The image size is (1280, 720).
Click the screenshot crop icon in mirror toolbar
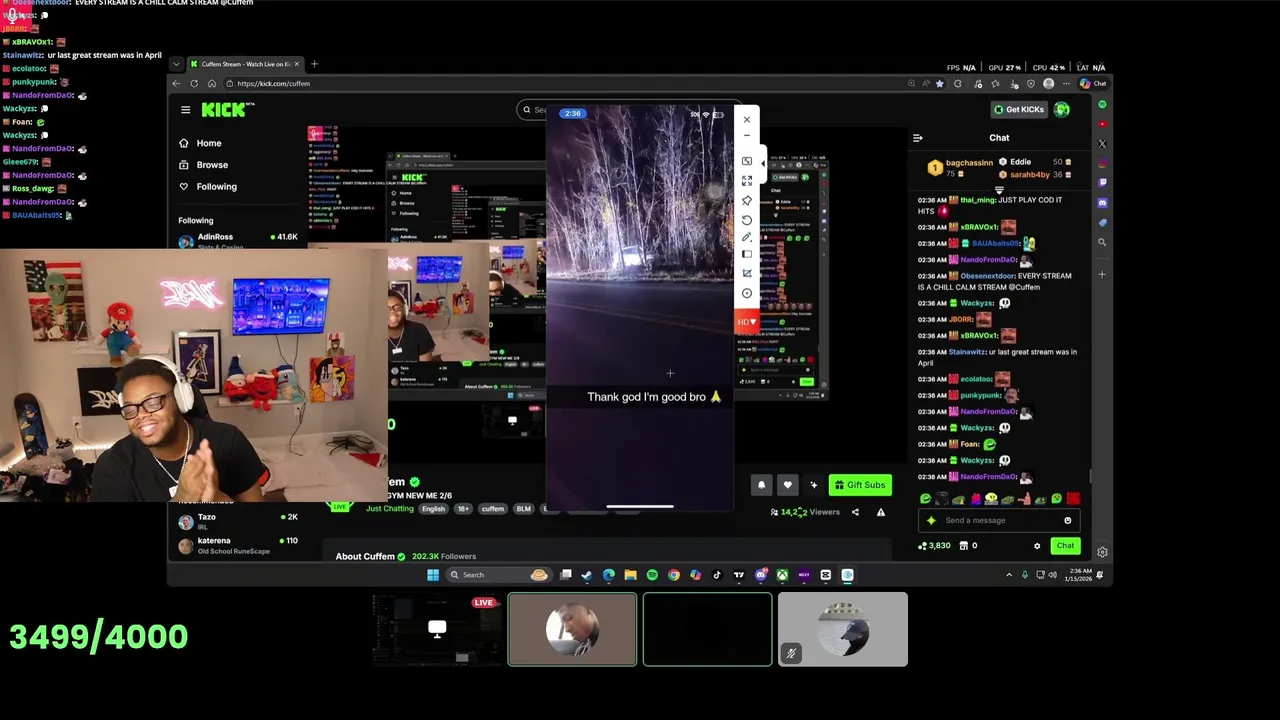coord(746,274)
